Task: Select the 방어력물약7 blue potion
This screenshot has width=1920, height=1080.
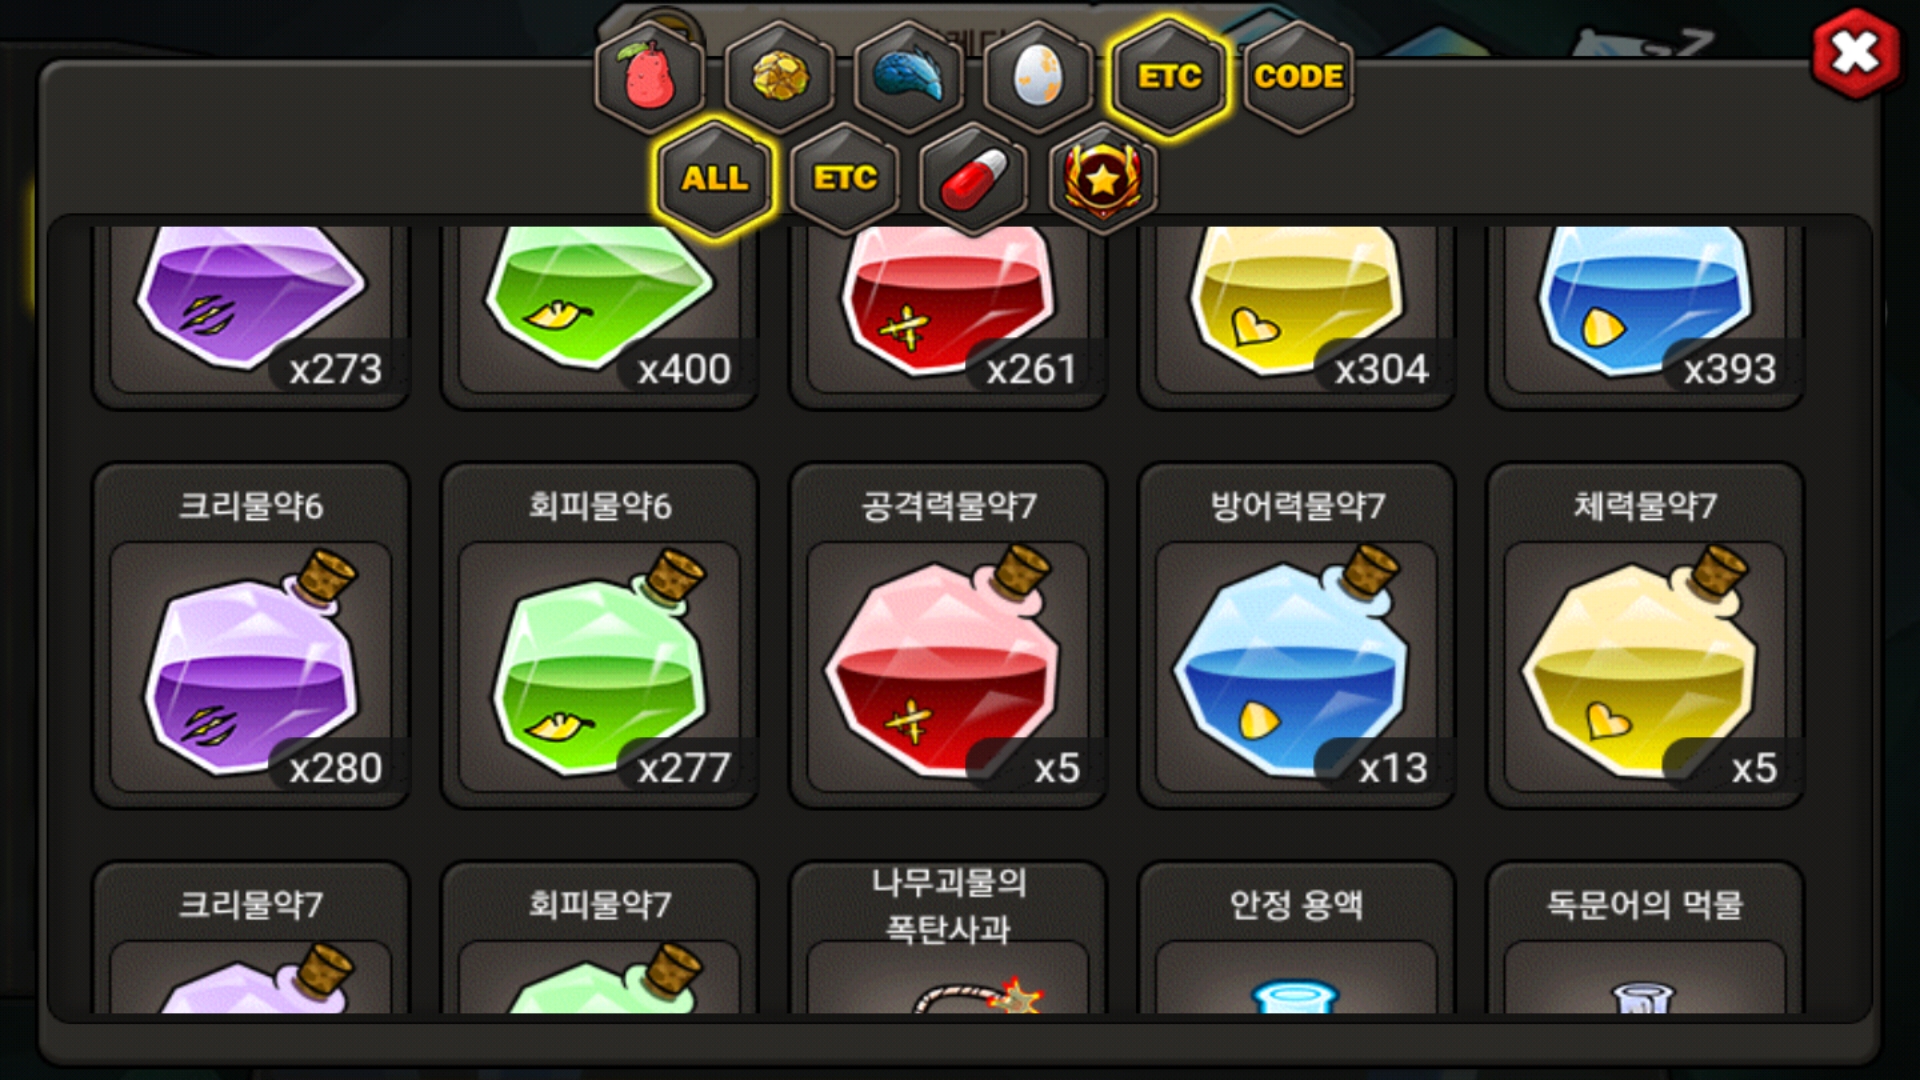Action: pyautogui.click(x=1297, y=635)
